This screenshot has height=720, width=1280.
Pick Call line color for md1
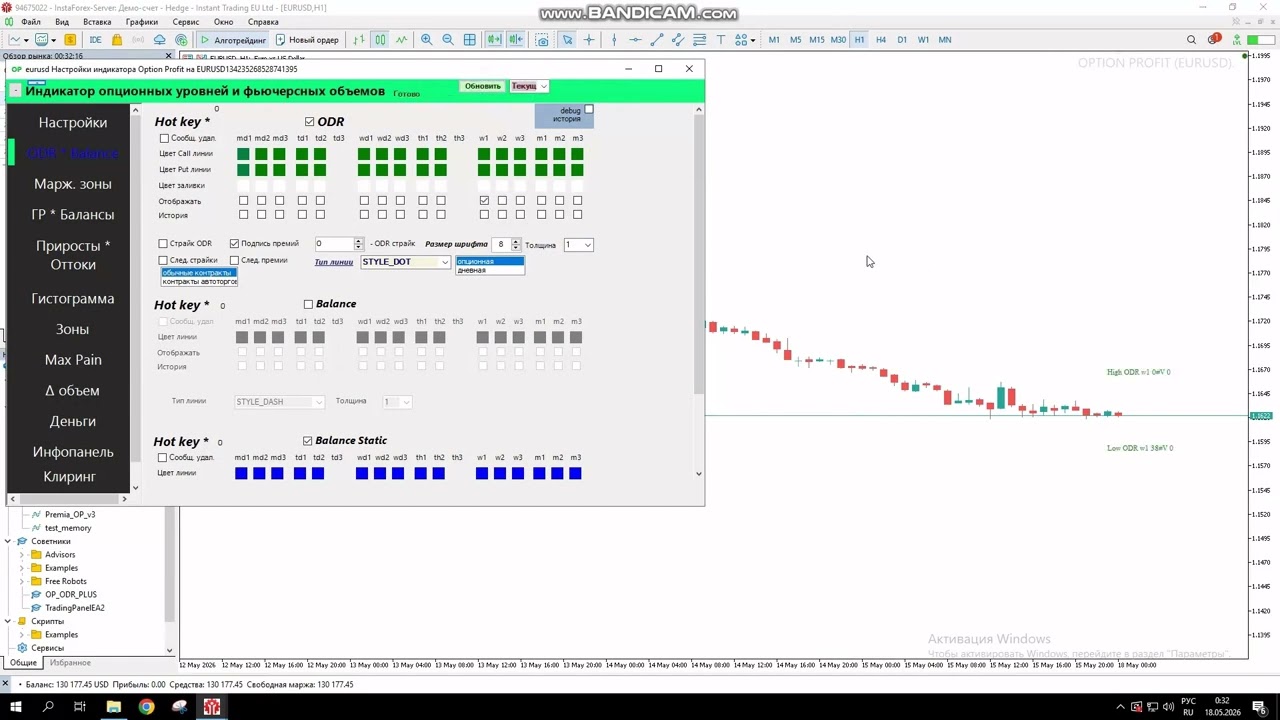click(x=243, y=154)
